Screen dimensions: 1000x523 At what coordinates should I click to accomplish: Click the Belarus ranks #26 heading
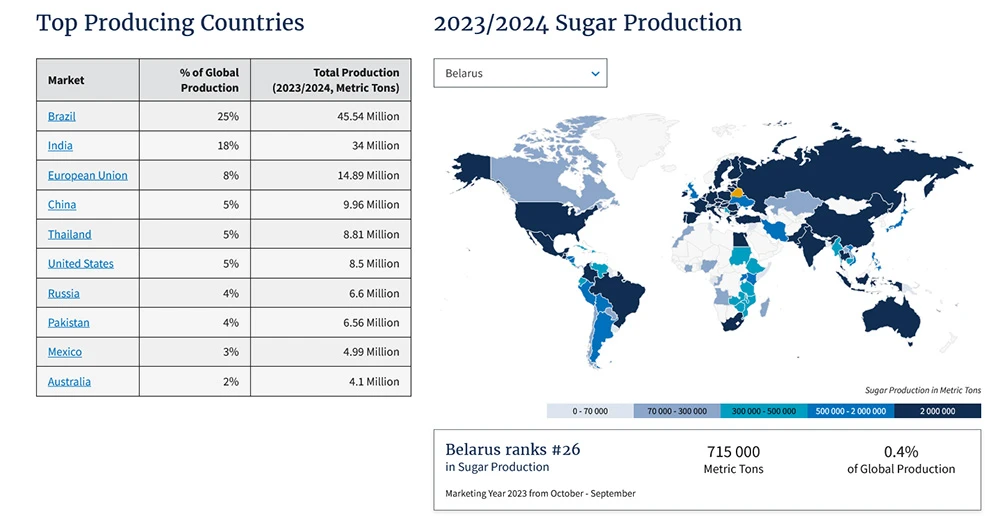point(513,450)
